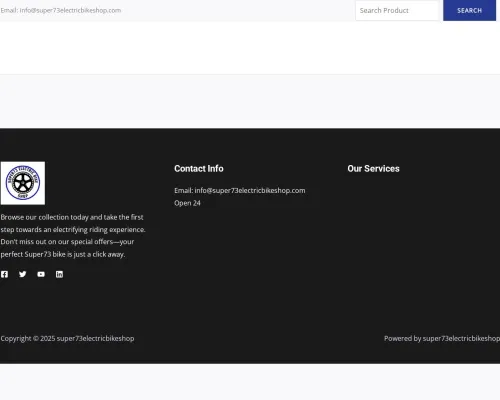The image size is (500, 400).
Task: Open the Twitter social icon
Action: (23, 274)
